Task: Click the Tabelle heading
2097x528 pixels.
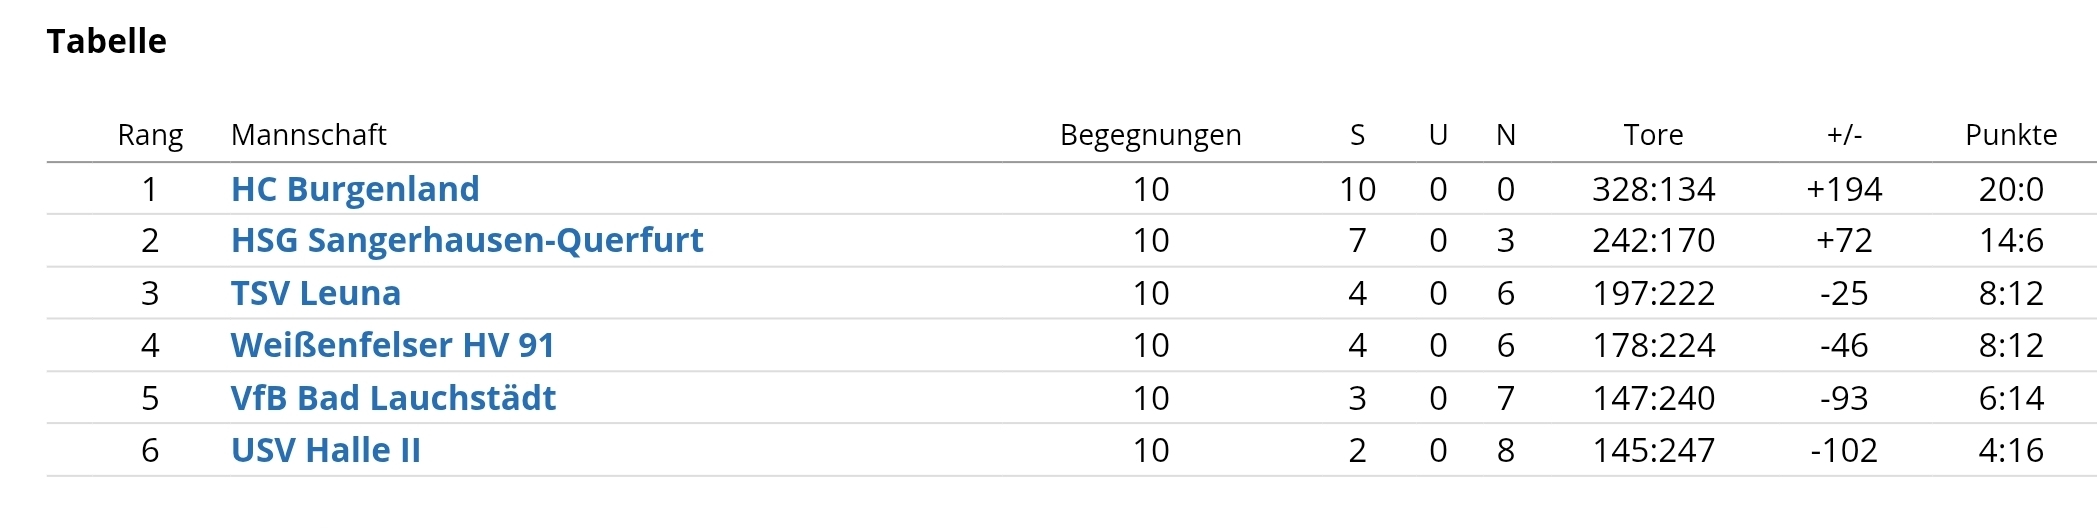Action: (x=107, y=41)
